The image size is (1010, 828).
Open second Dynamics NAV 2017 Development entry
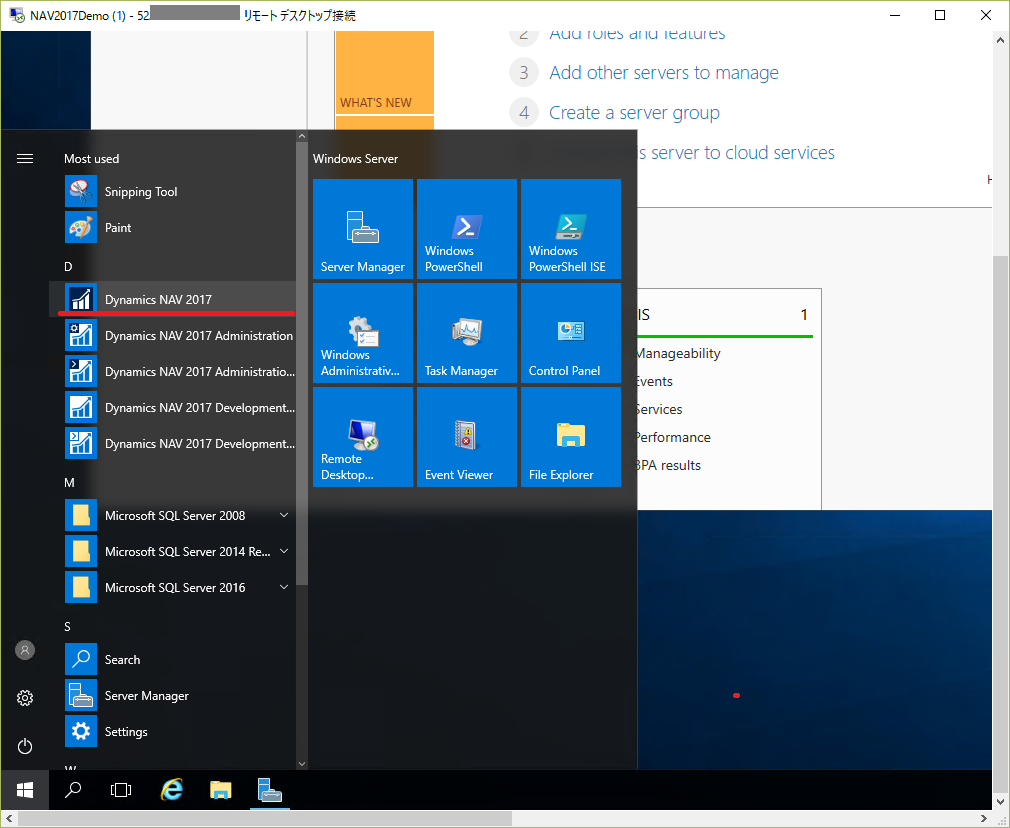coord(173,444)
